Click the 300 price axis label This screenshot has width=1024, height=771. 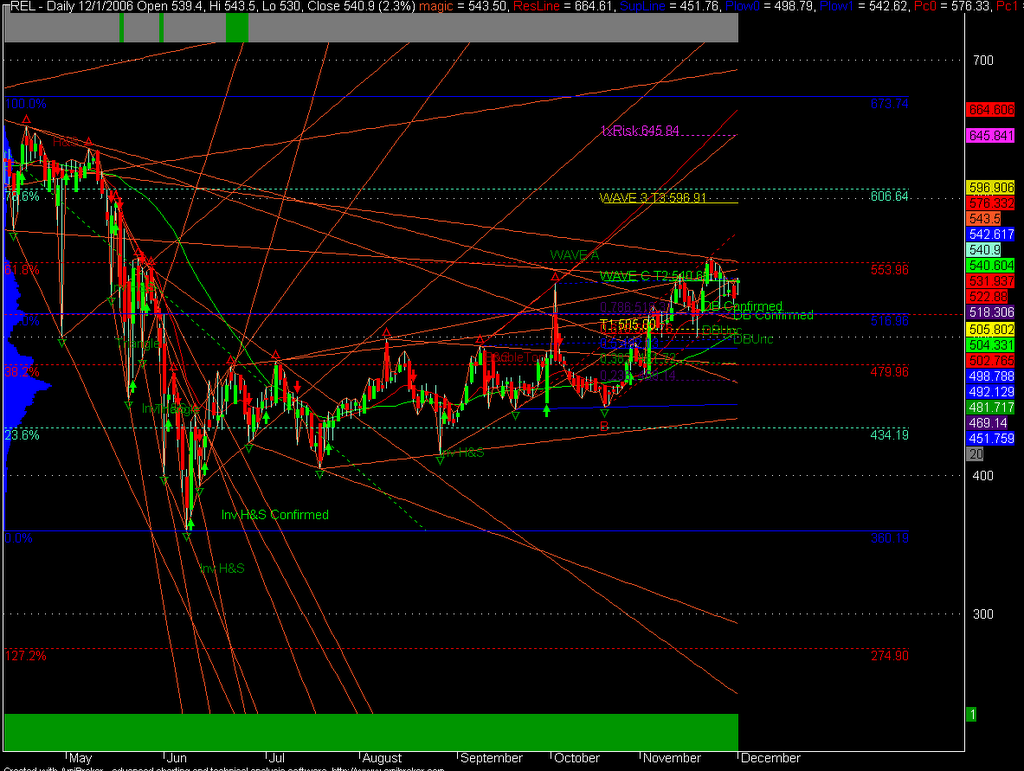point(983,614)
